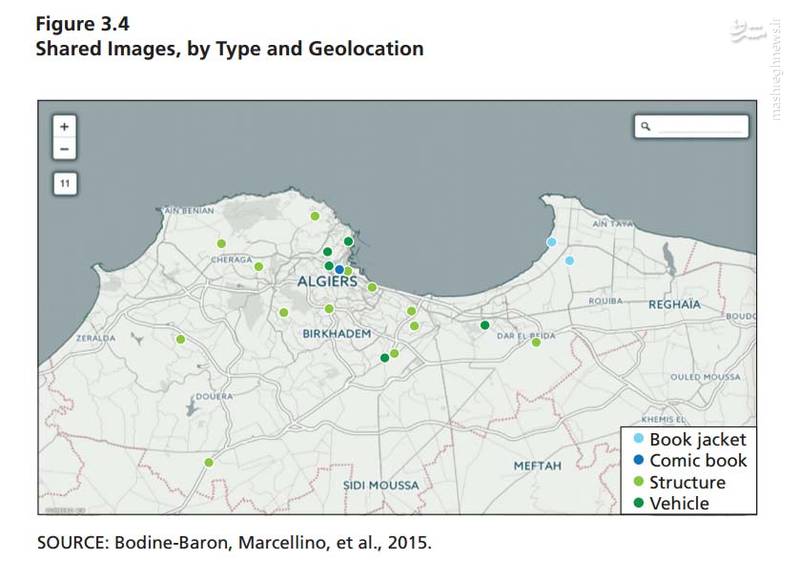Click the zoom in plus button

click(64, 127)
